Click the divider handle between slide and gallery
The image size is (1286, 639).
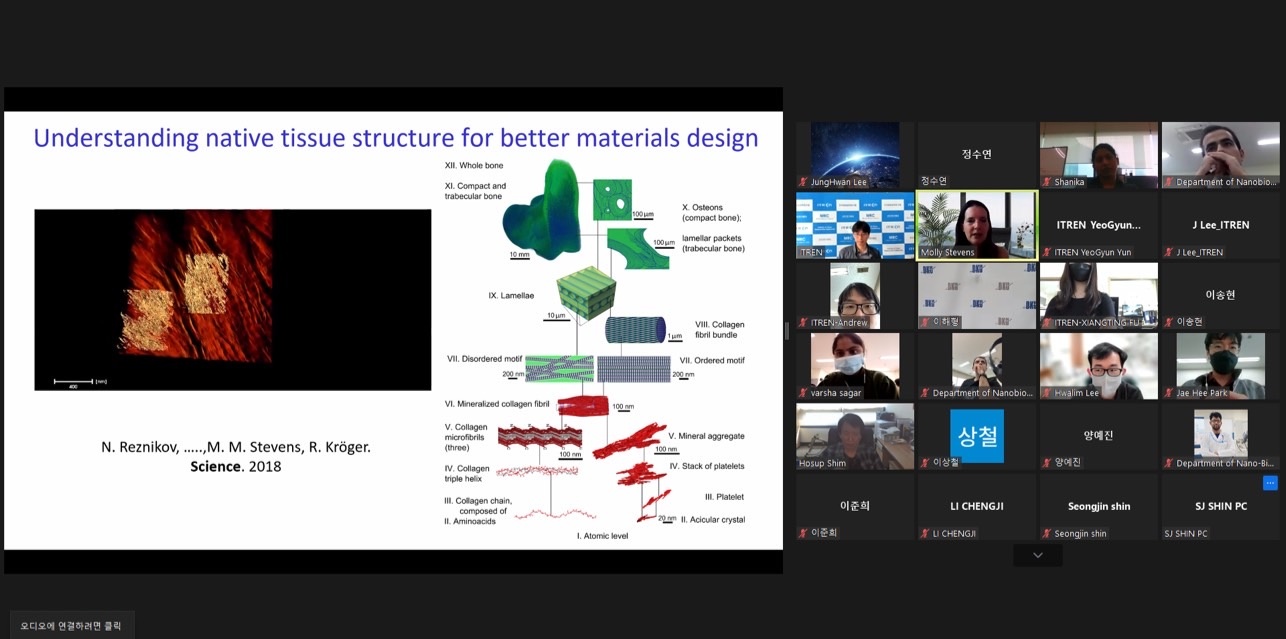(787, 331)
